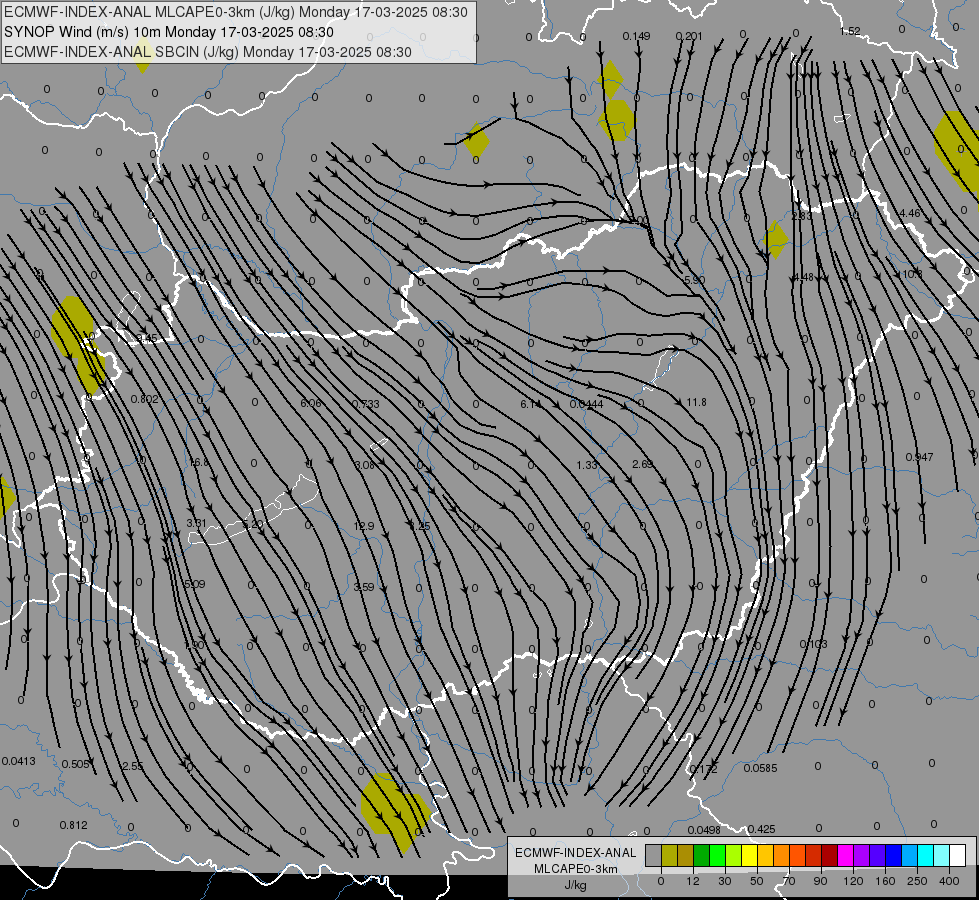Click the grid value '3.59' on the map
The width and height of the screenshot is (979, 900).
click(x=364, y=587)
